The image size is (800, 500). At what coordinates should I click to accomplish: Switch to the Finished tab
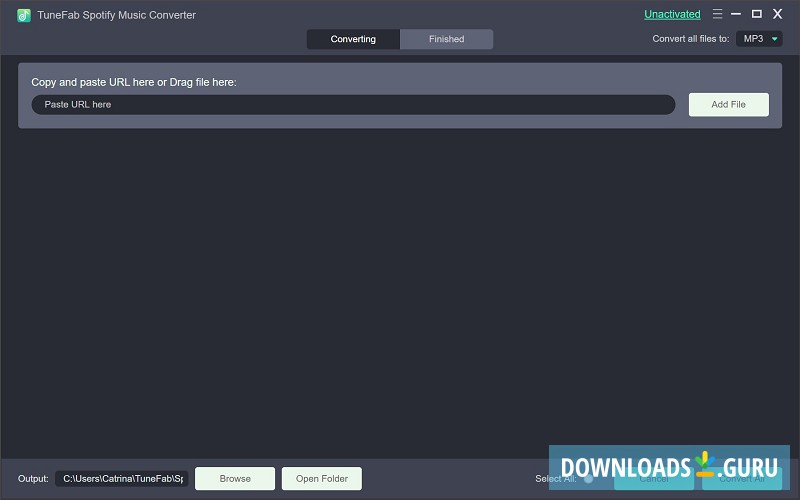pyautogui.click(x=446, y=39)
